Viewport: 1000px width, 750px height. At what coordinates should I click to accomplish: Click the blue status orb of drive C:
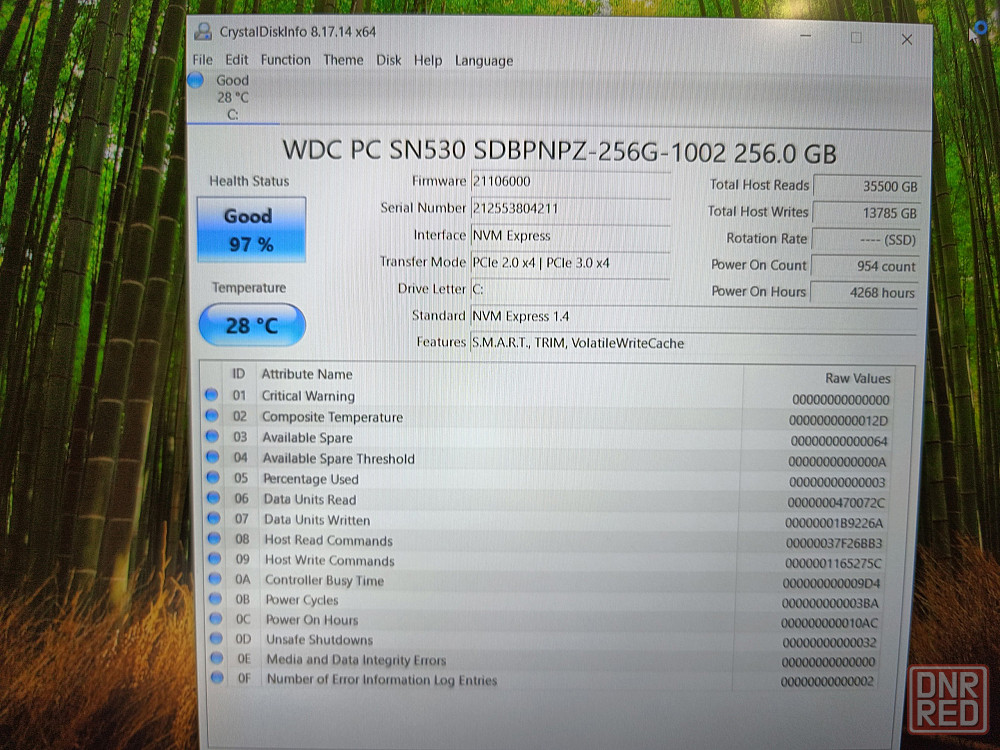pos(196,80)
